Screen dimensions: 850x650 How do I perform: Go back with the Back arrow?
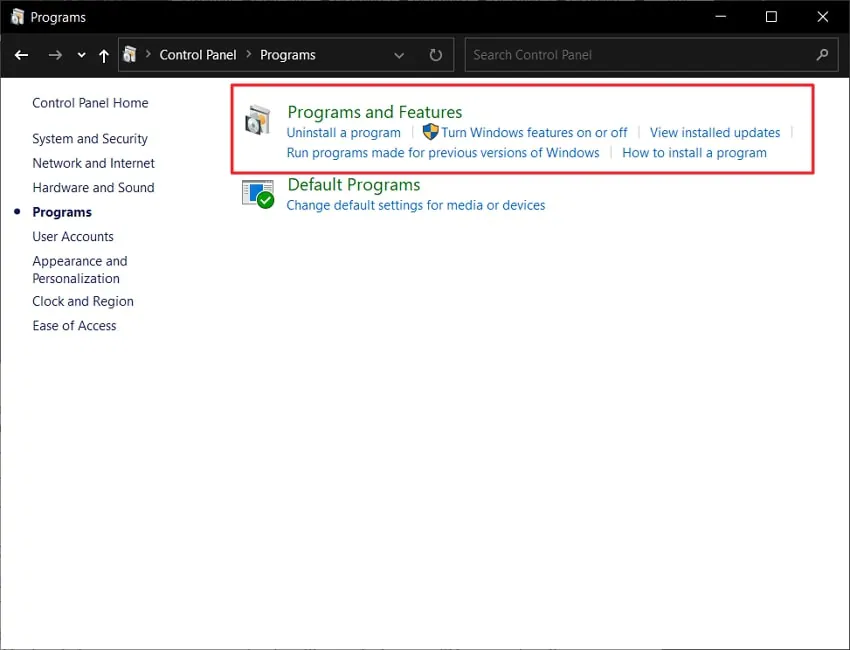[x=22, y=55]
